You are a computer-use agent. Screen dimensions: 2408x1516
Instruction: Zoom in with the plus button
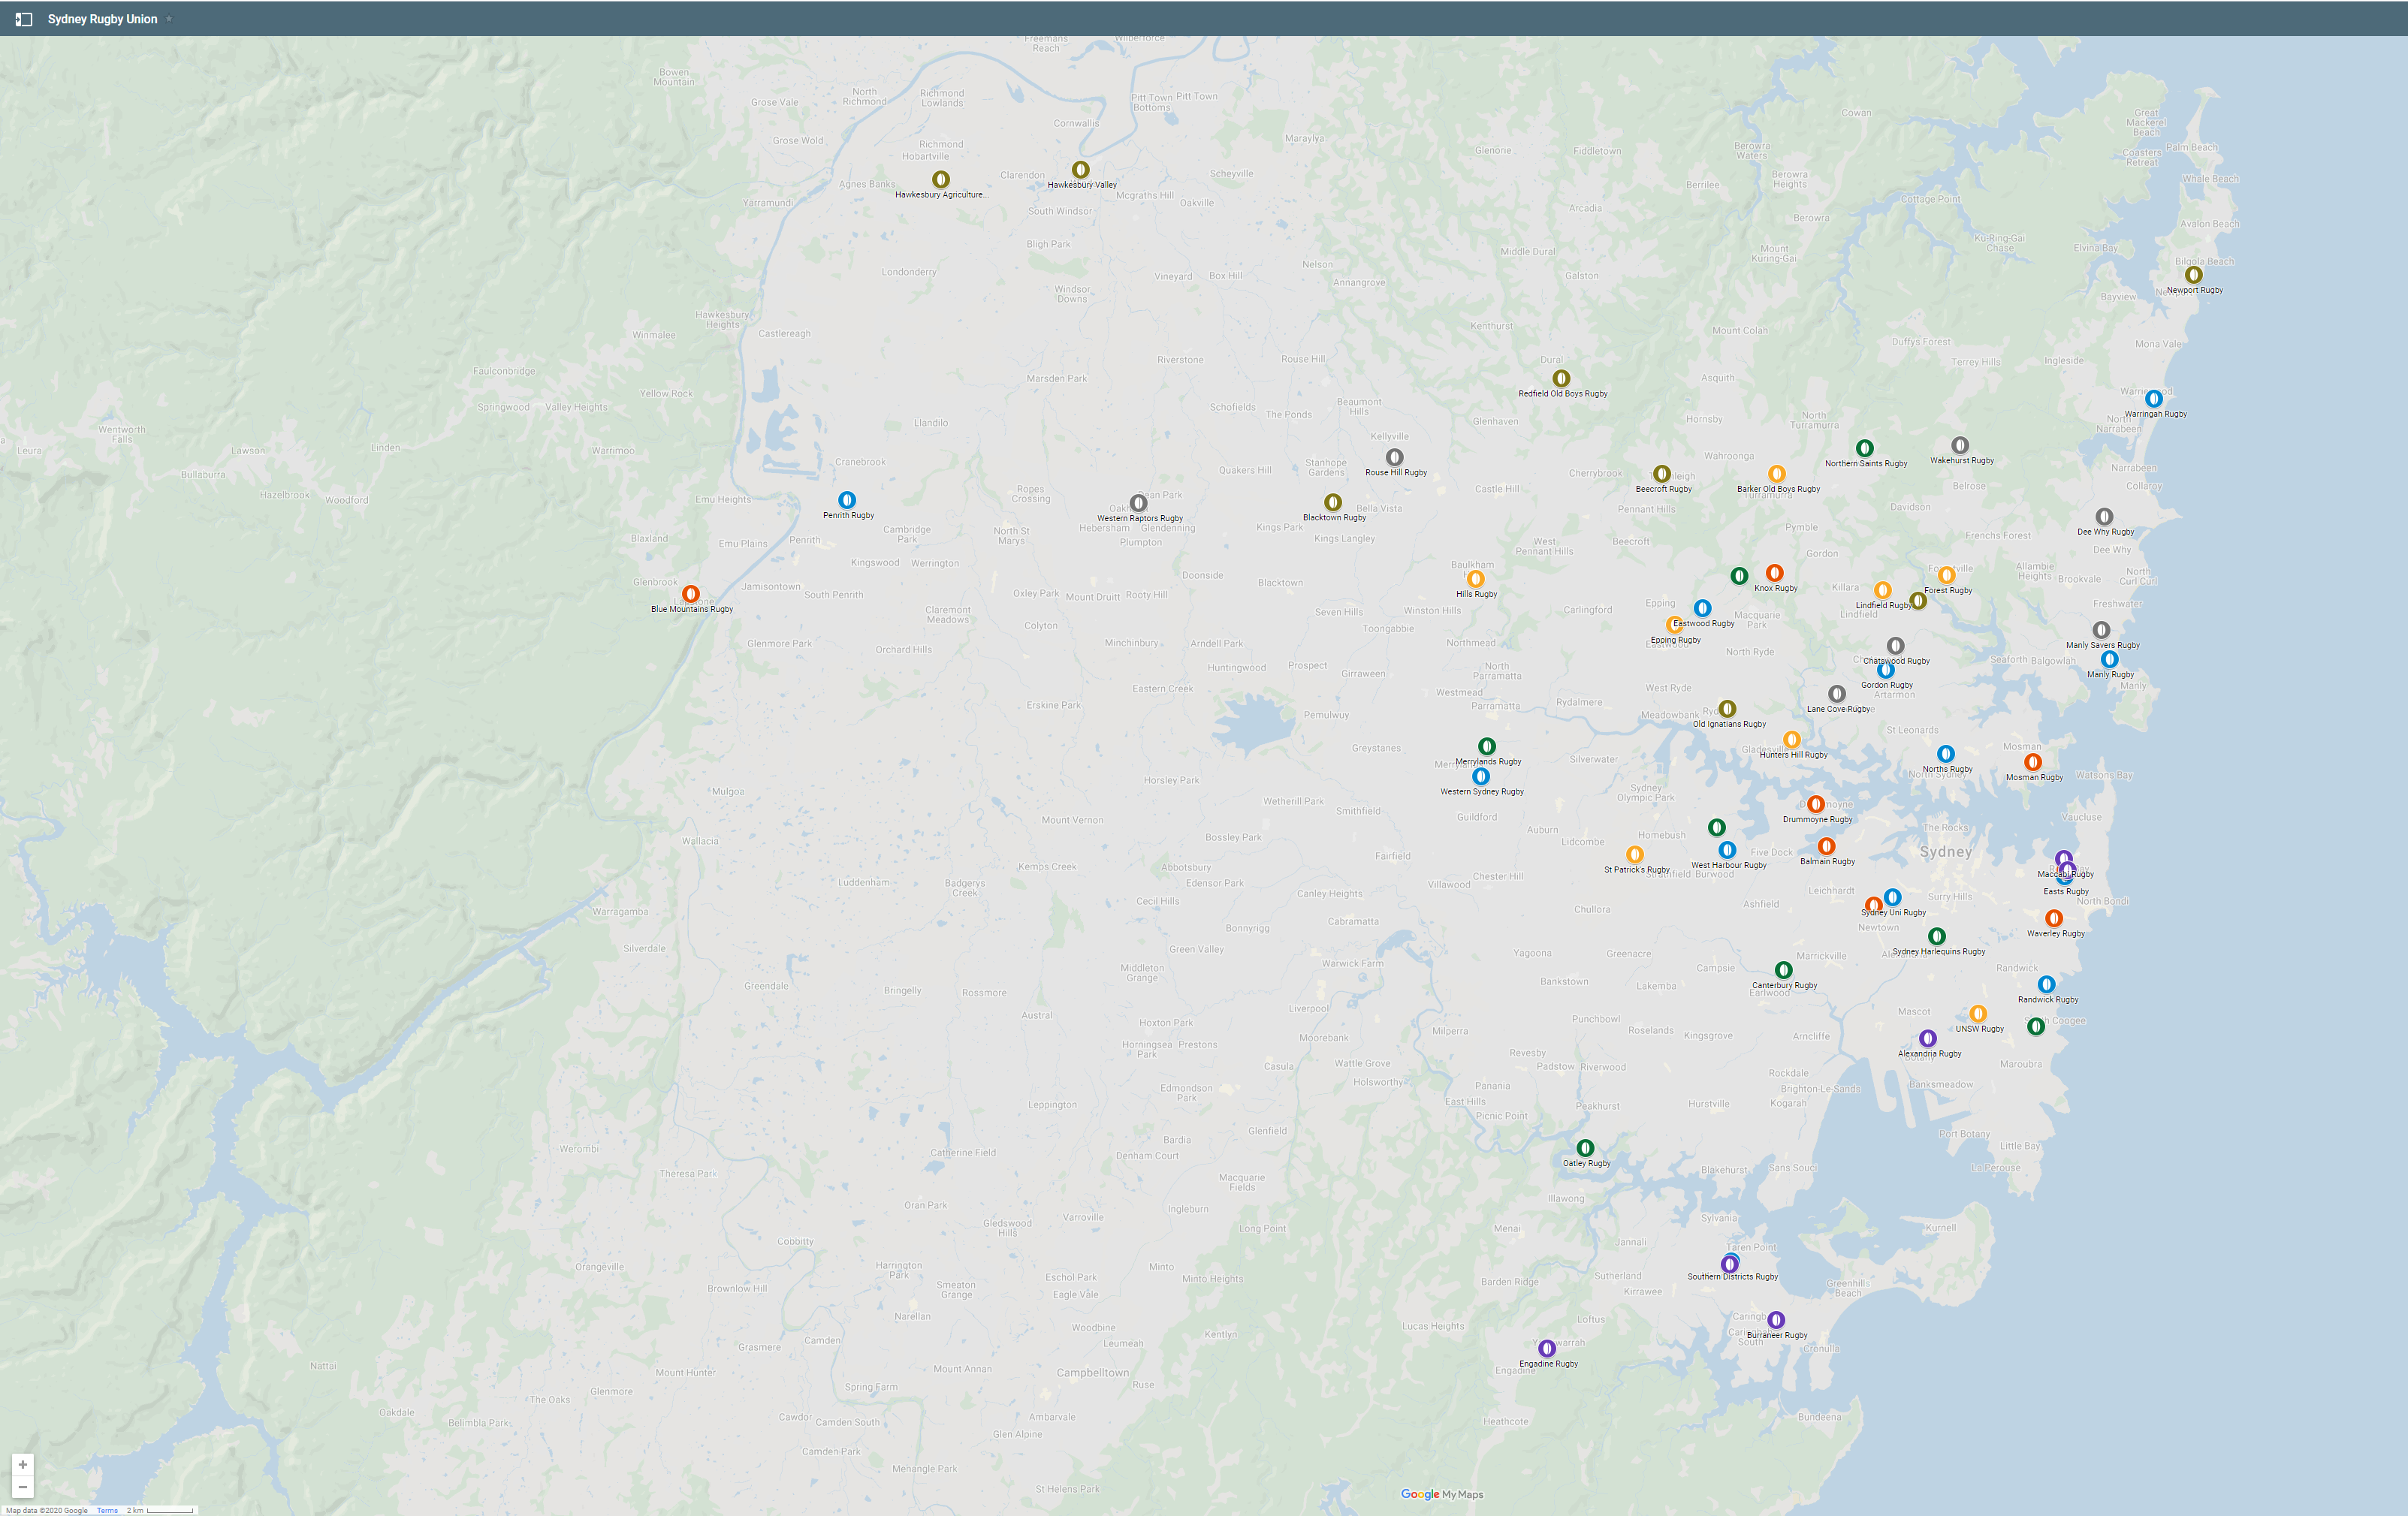tap(22, 1464)
